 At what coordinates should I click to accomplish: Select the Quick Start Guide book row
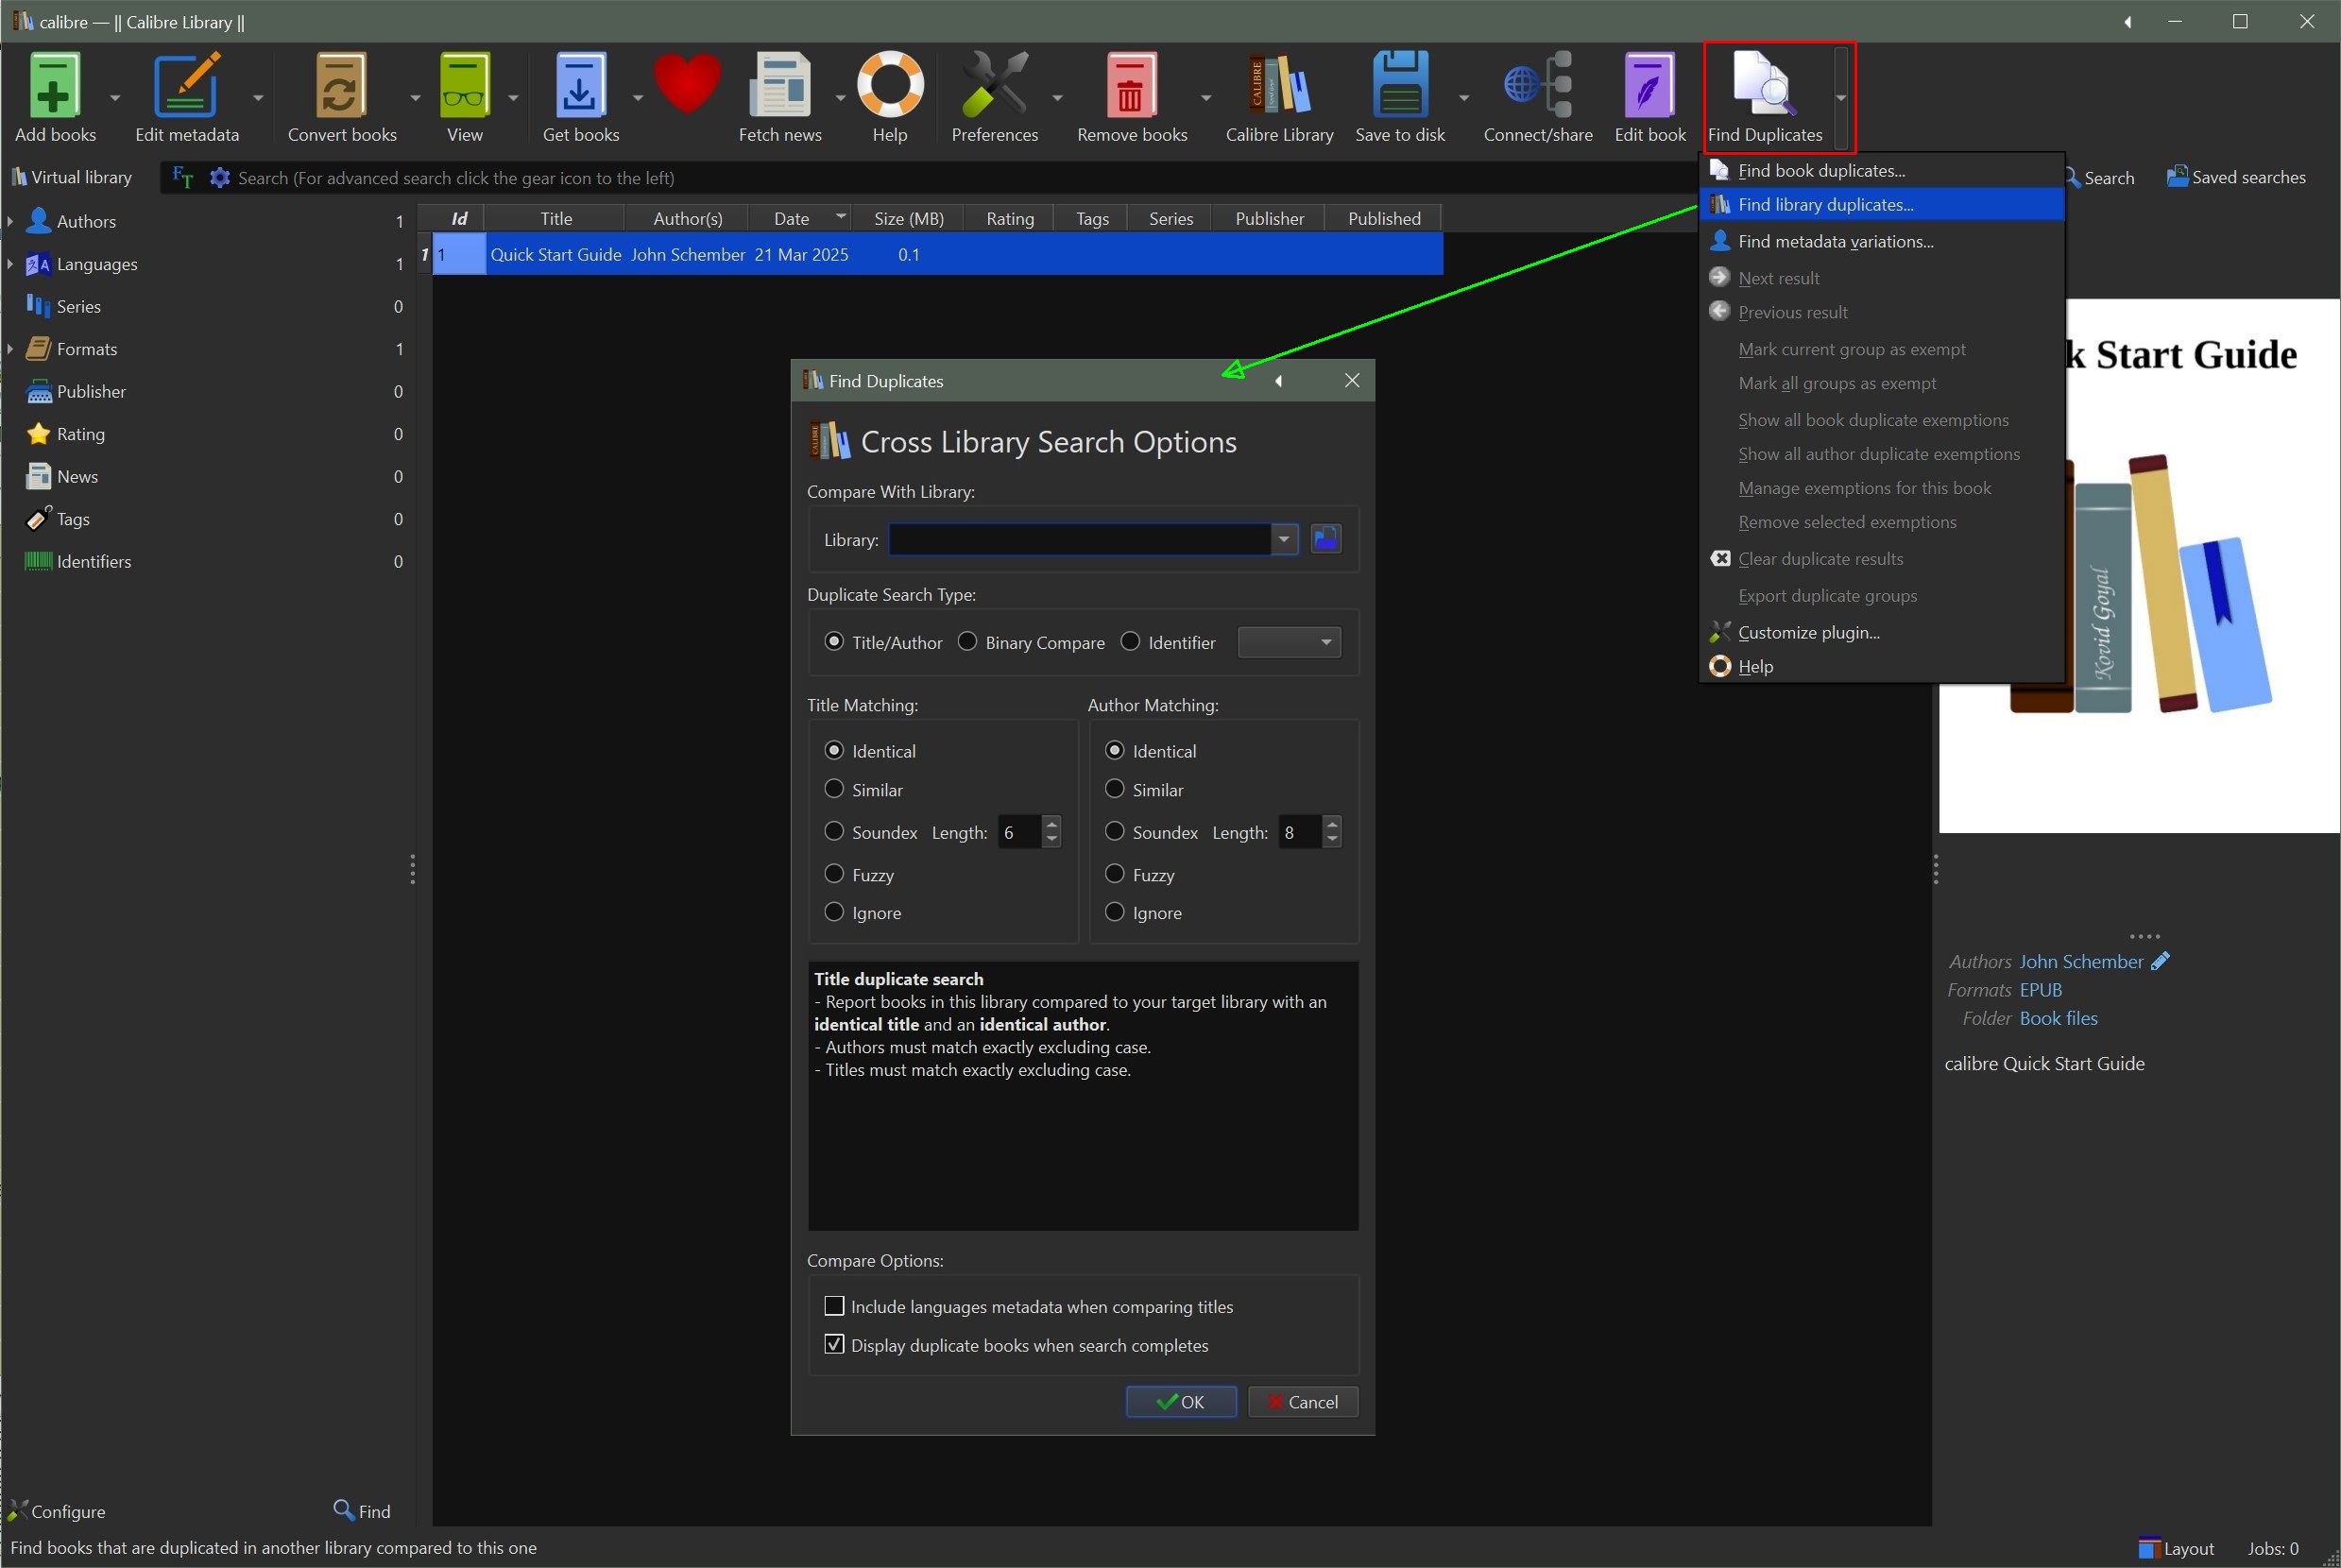pos(937,254)
